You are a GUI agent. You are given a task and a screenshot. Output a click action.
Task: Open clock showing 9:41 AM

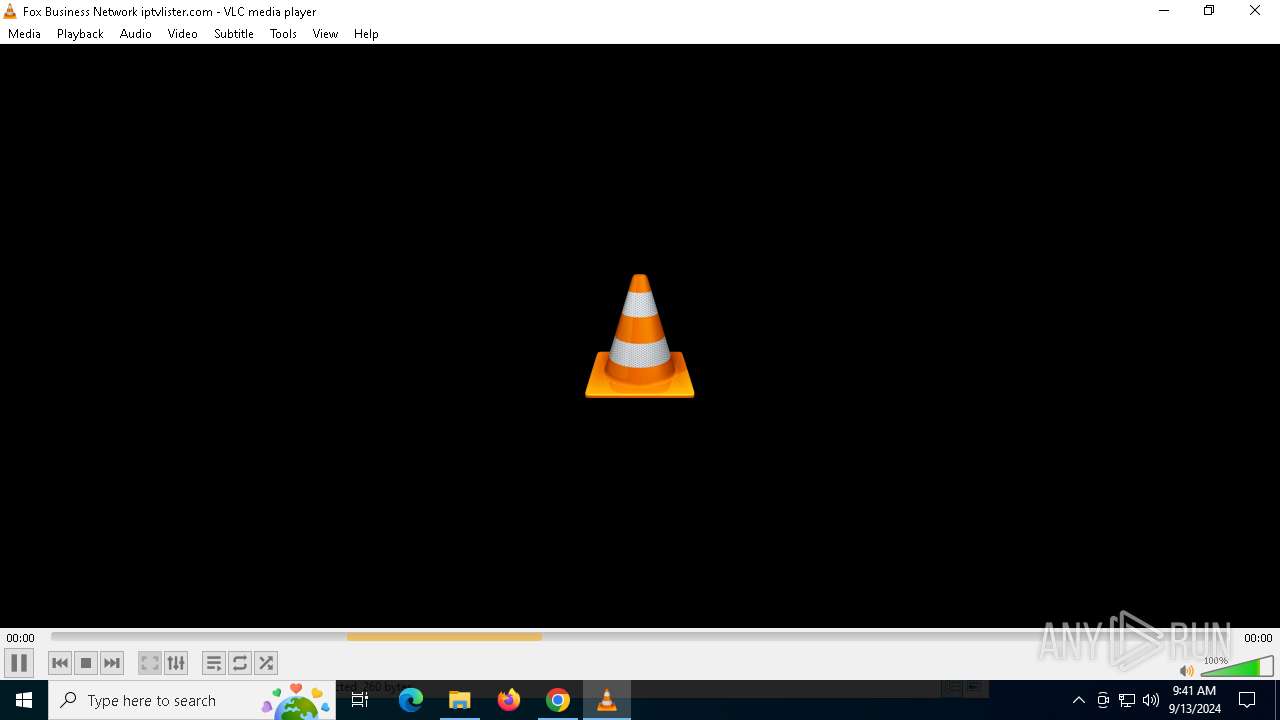tap(1194, 700)
